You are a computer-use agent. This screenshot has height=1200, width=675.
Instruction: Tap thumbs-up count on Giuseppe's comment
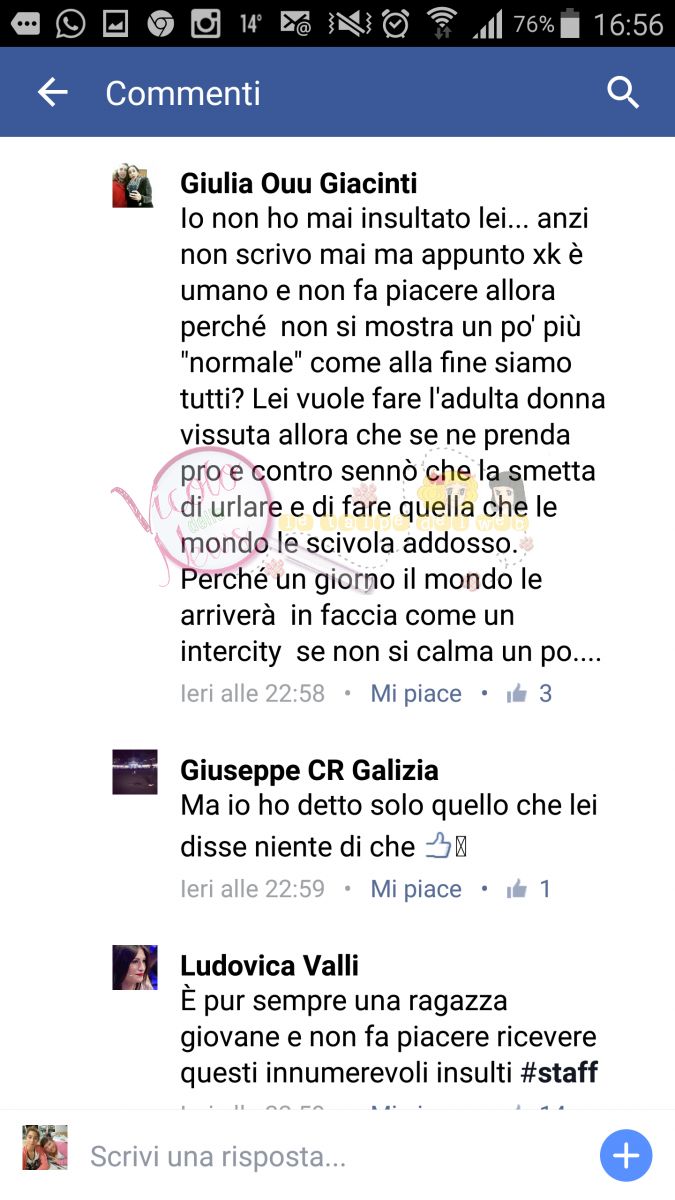tap(530, 889)
